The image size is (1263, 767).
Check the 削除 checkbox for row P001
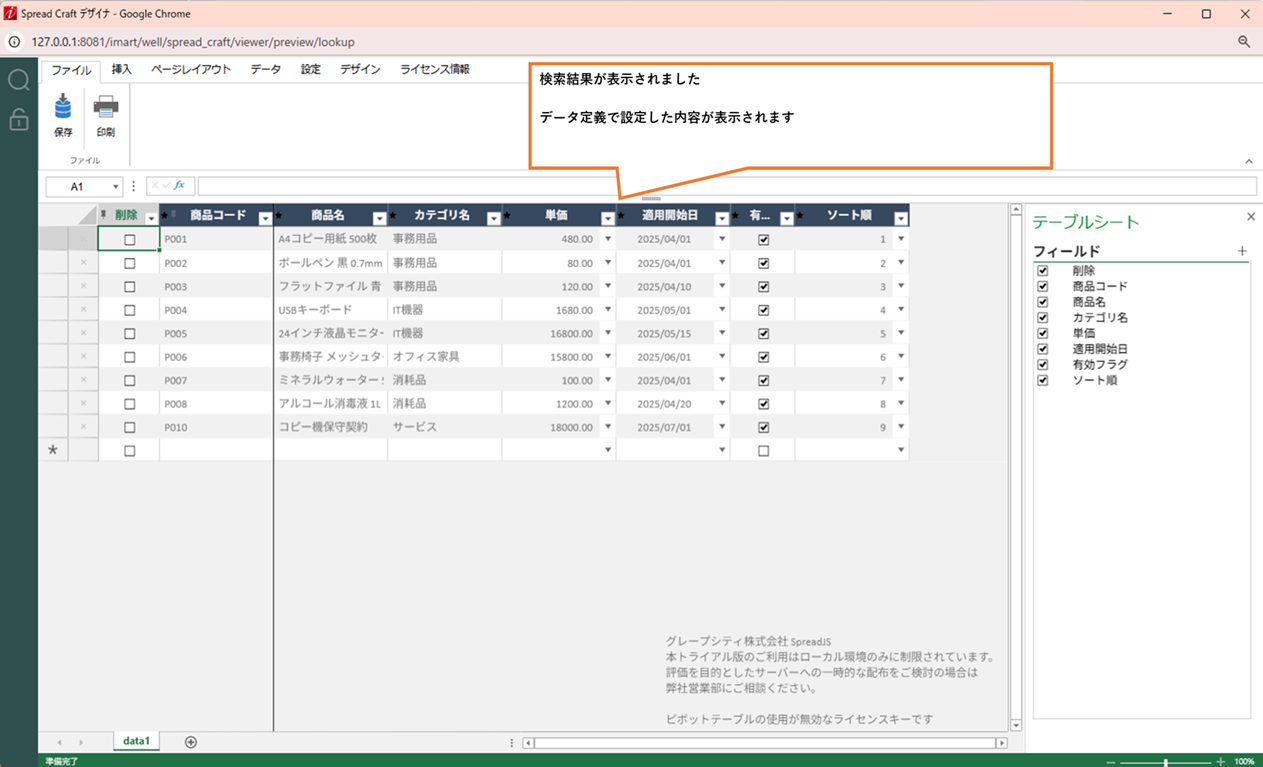(129, 240)
